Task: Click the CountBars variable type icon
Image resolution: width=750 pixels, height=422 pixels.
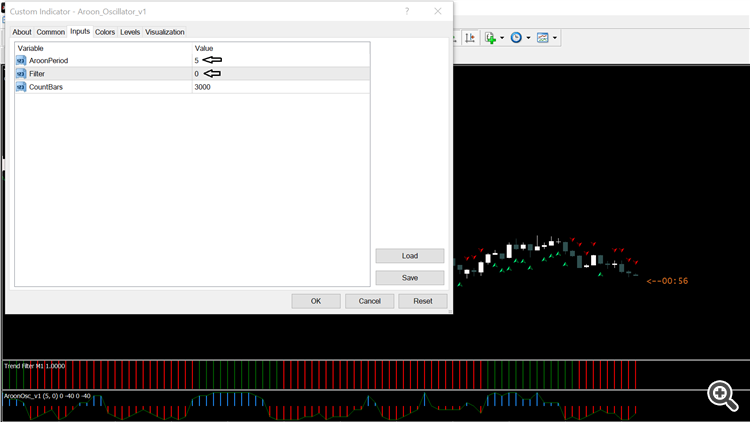Action: [x=21, y=87]
